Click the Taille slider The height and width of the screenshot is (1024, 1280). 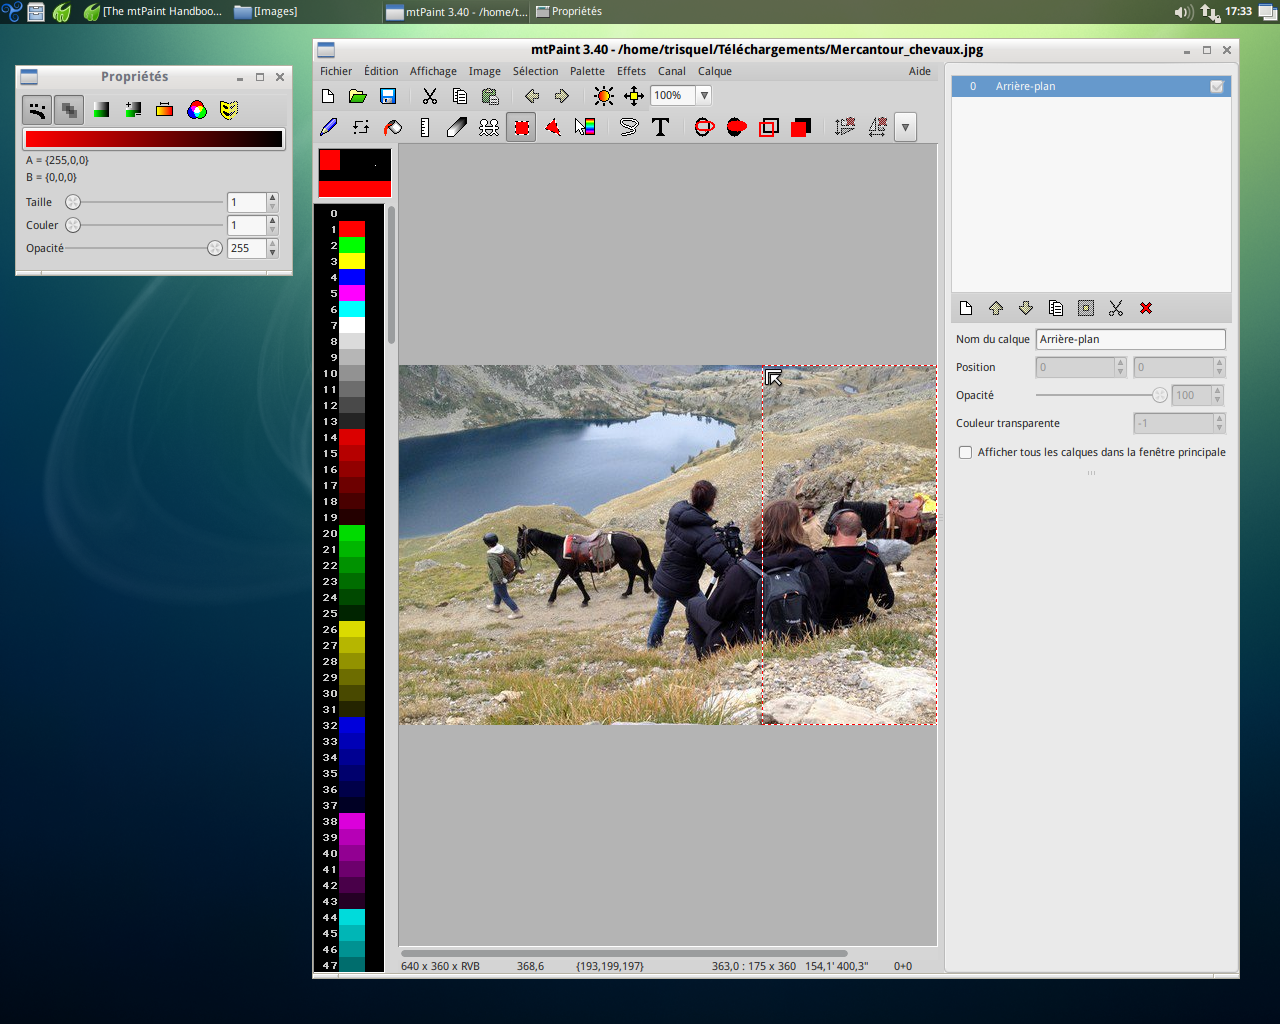(x=144, y=202)
